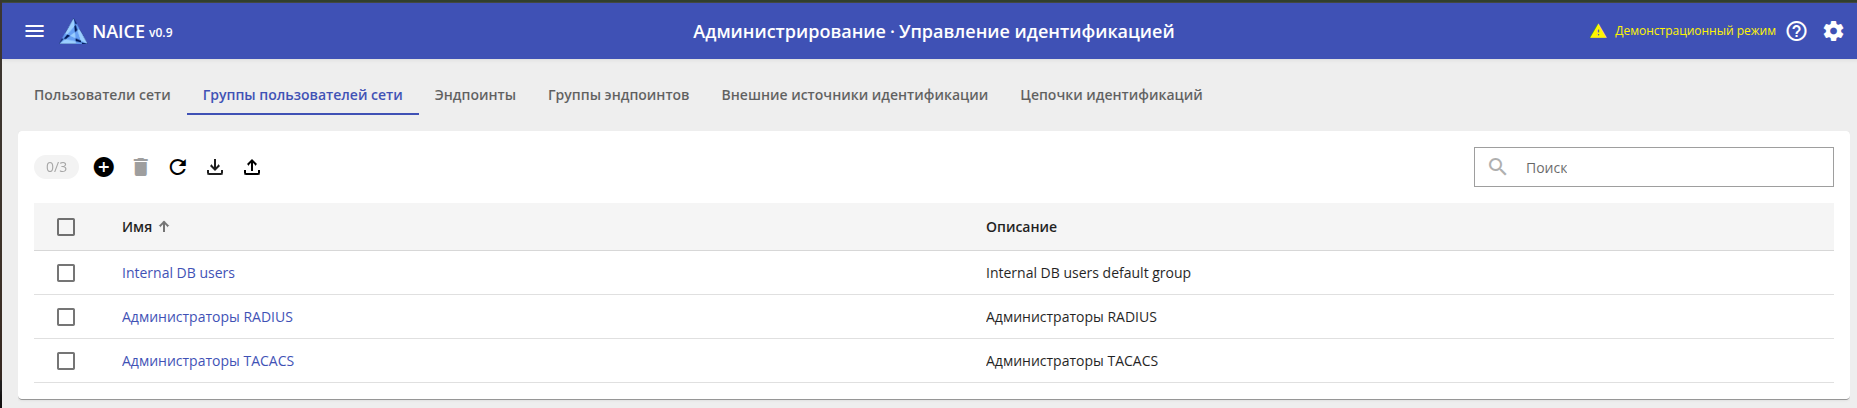Add a new user group
Image resolution: width=1857 pixels, height=408 pixels.
(104, 167)
